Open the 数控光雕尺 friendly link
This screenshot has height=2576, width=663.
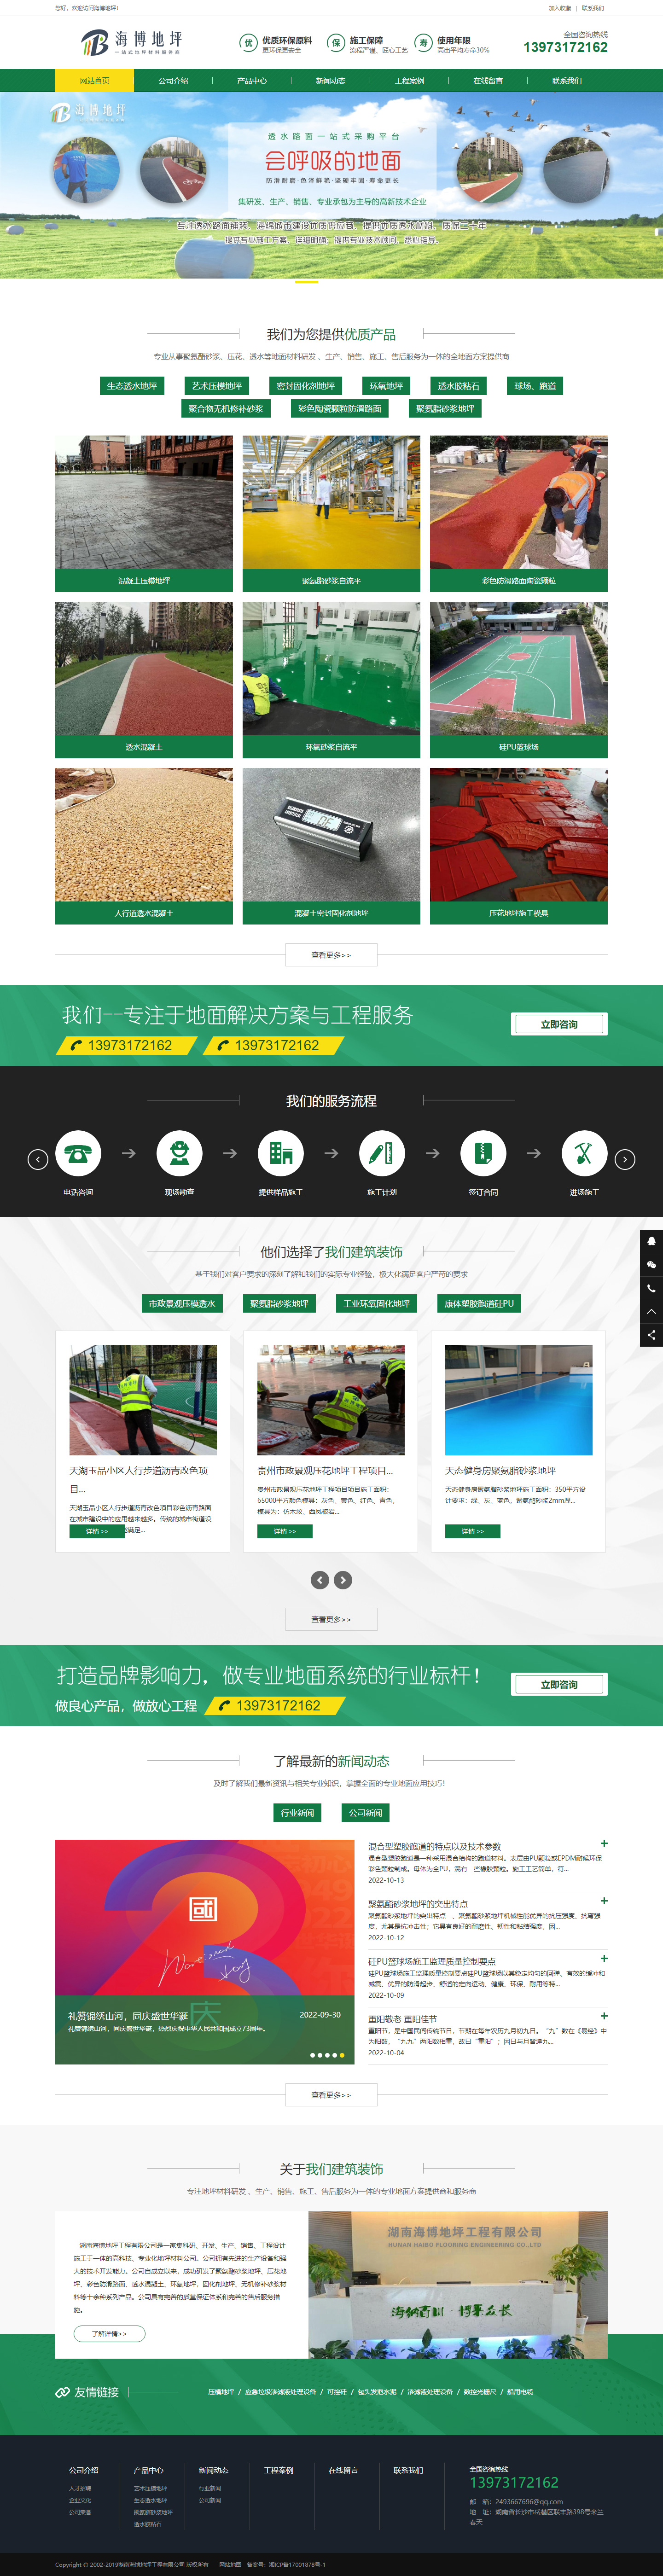pyautogui.click(x=480, y=2392)
